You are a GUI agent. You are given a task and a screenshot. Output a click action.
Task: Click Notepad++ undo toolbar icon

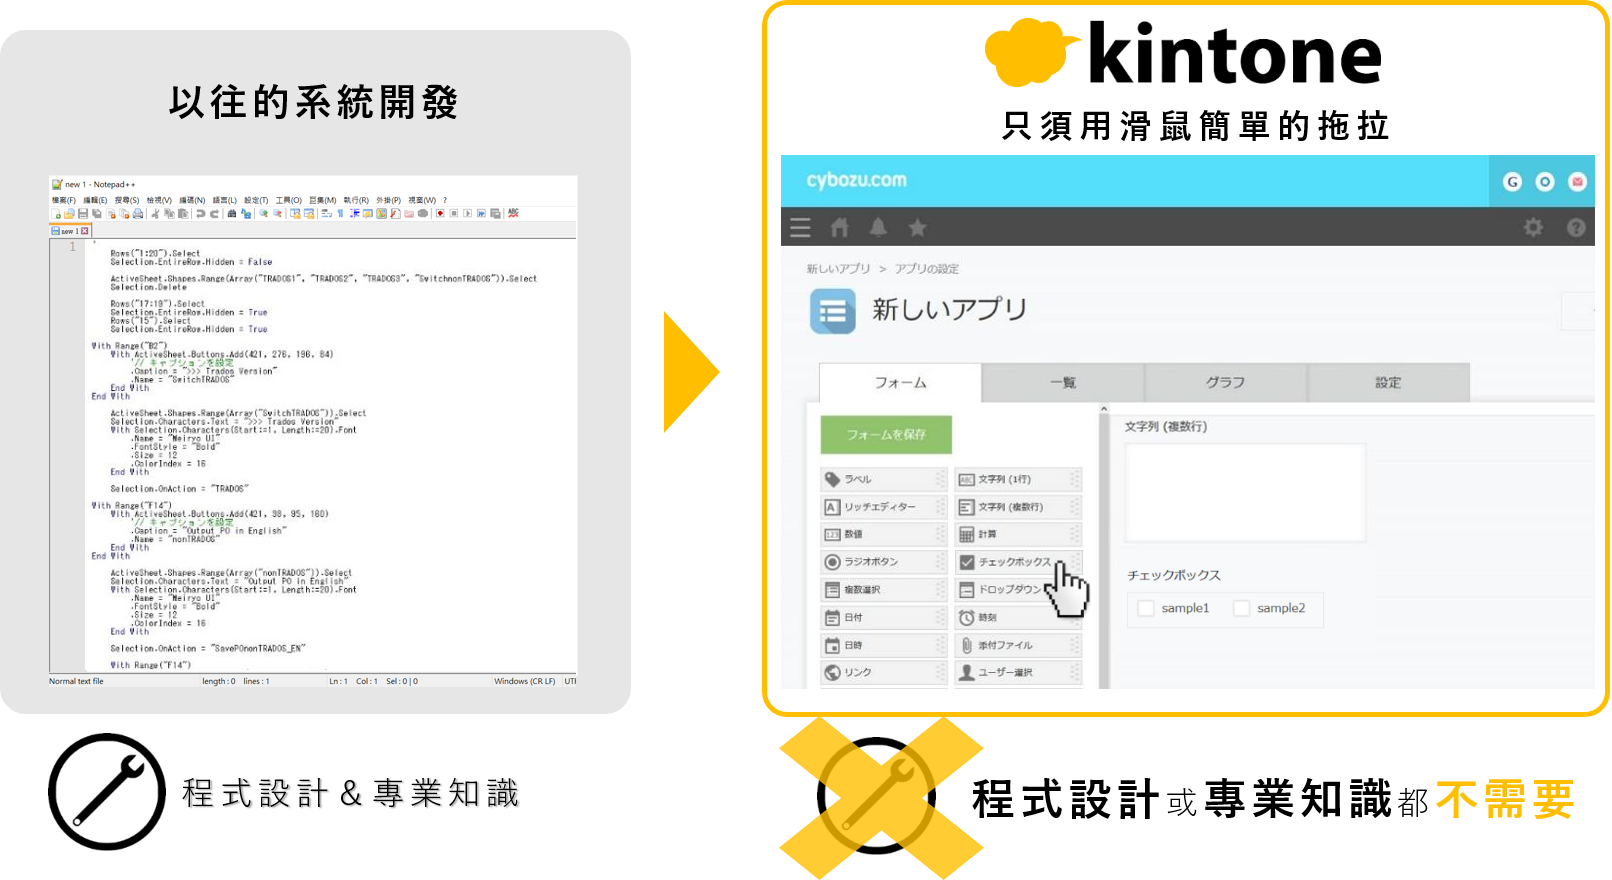pos(201,214)
